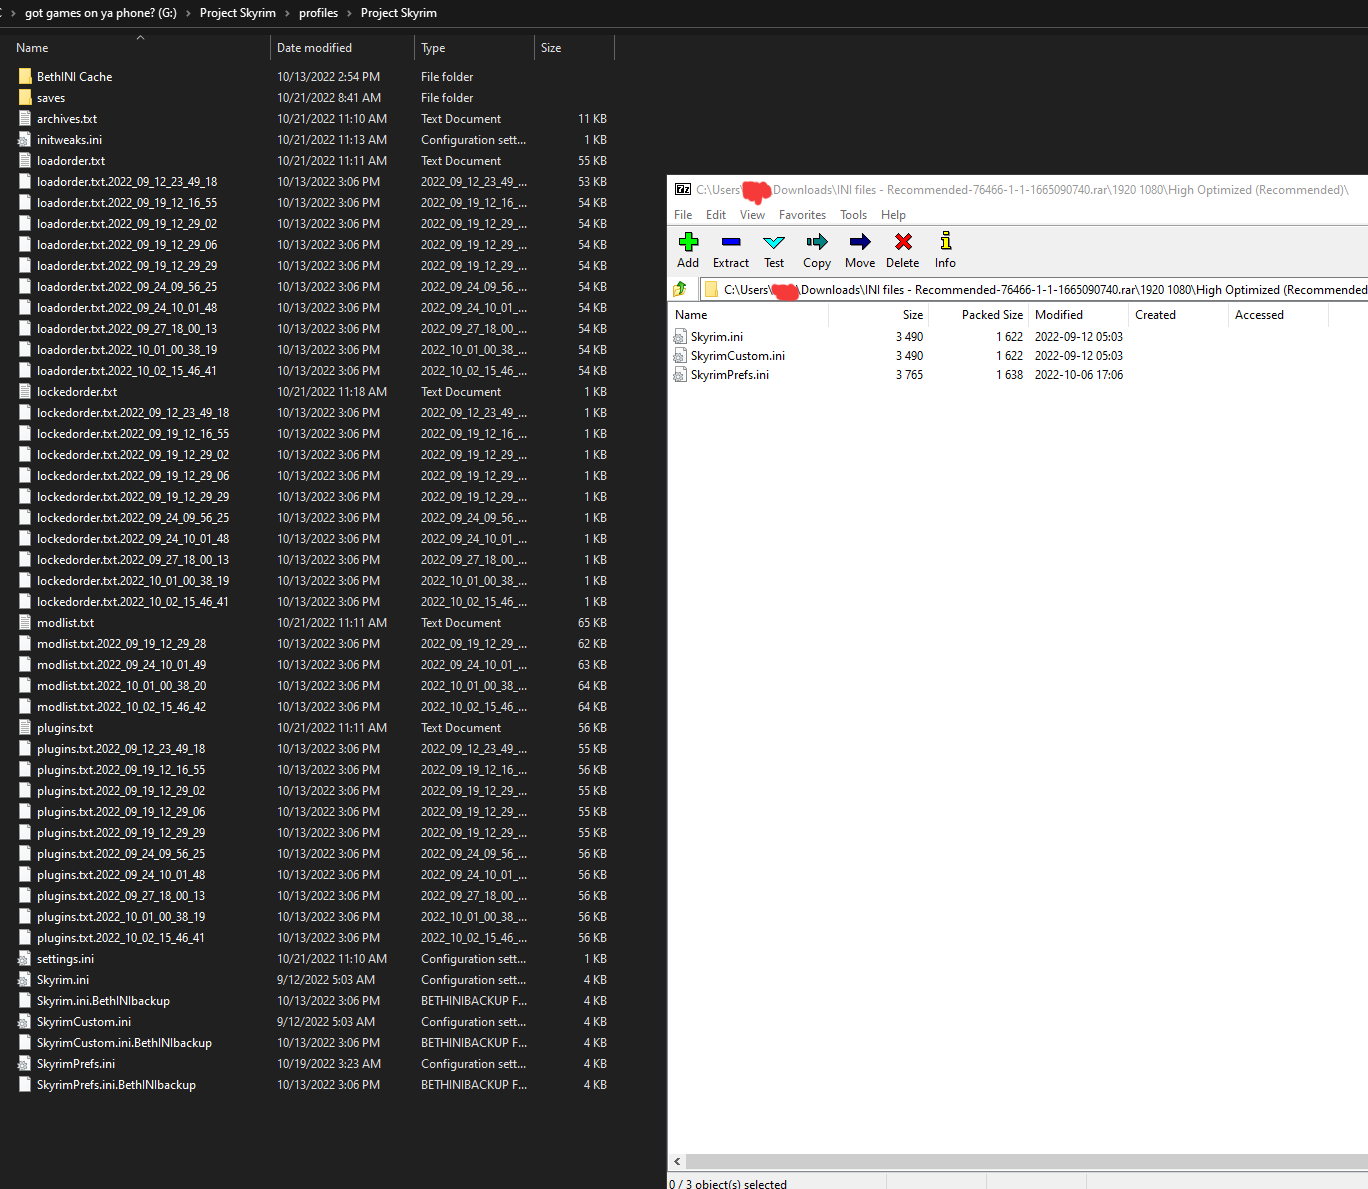Select plugins.txt.2022_10_02_15_46_41 file
1368x1189 pixels.
click(121, 937)
